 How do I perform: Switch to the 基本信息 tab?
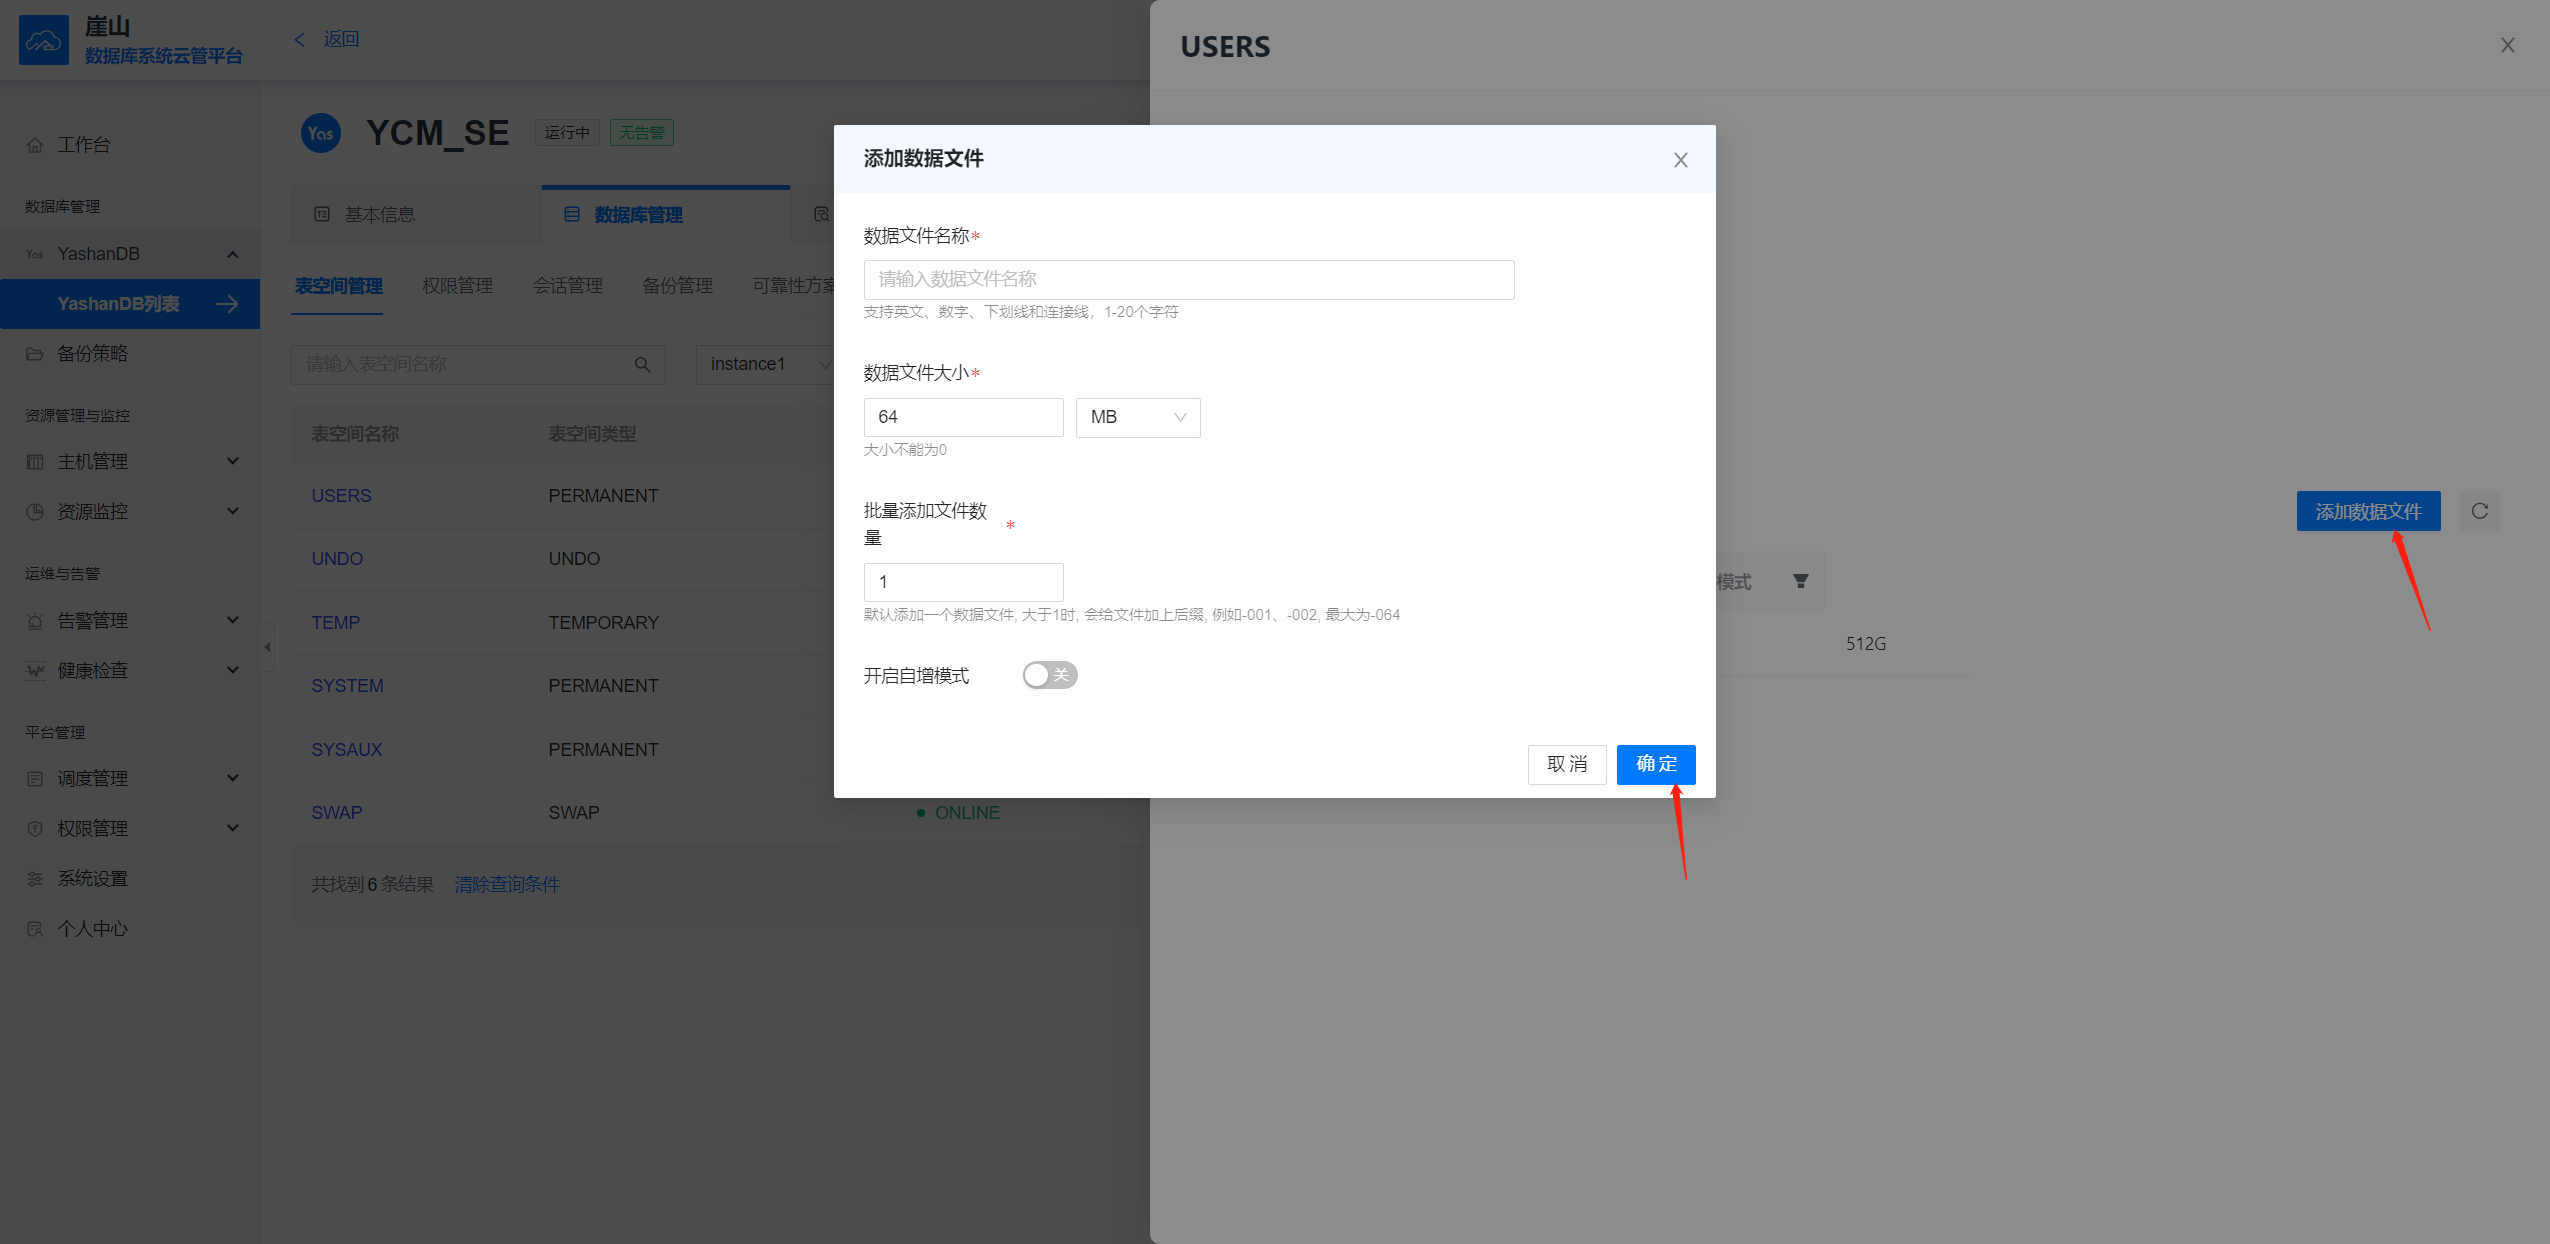[378, 214]
